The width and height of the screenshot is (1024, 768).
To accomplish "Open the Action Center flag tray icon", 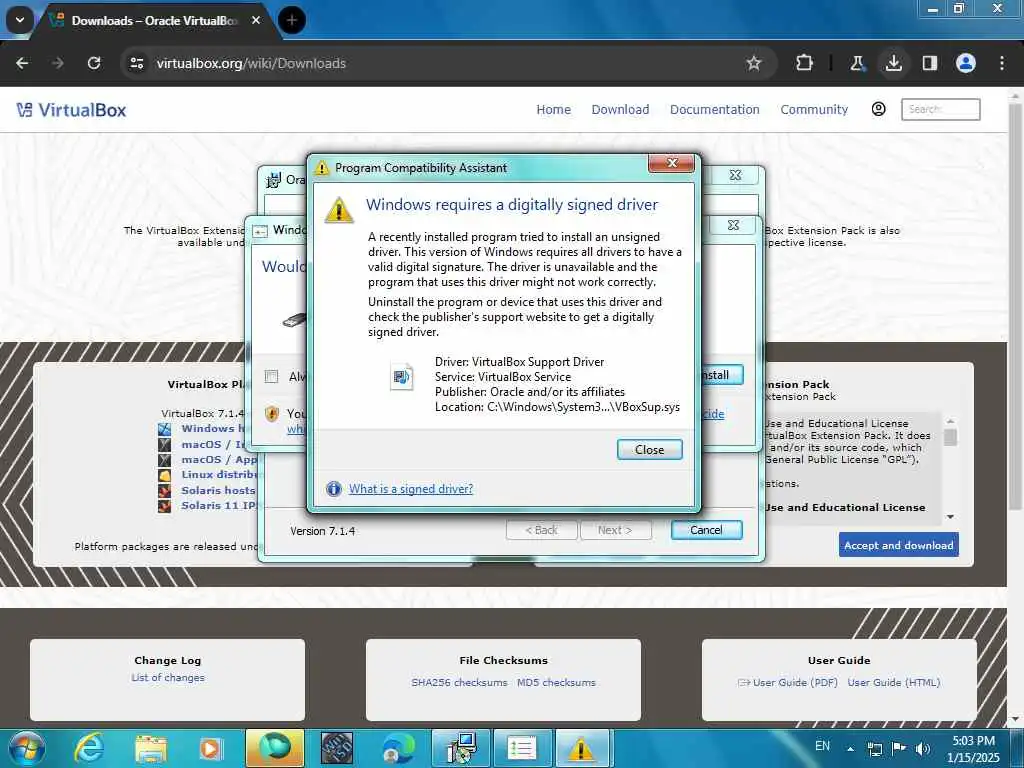I will coord(899,748).
